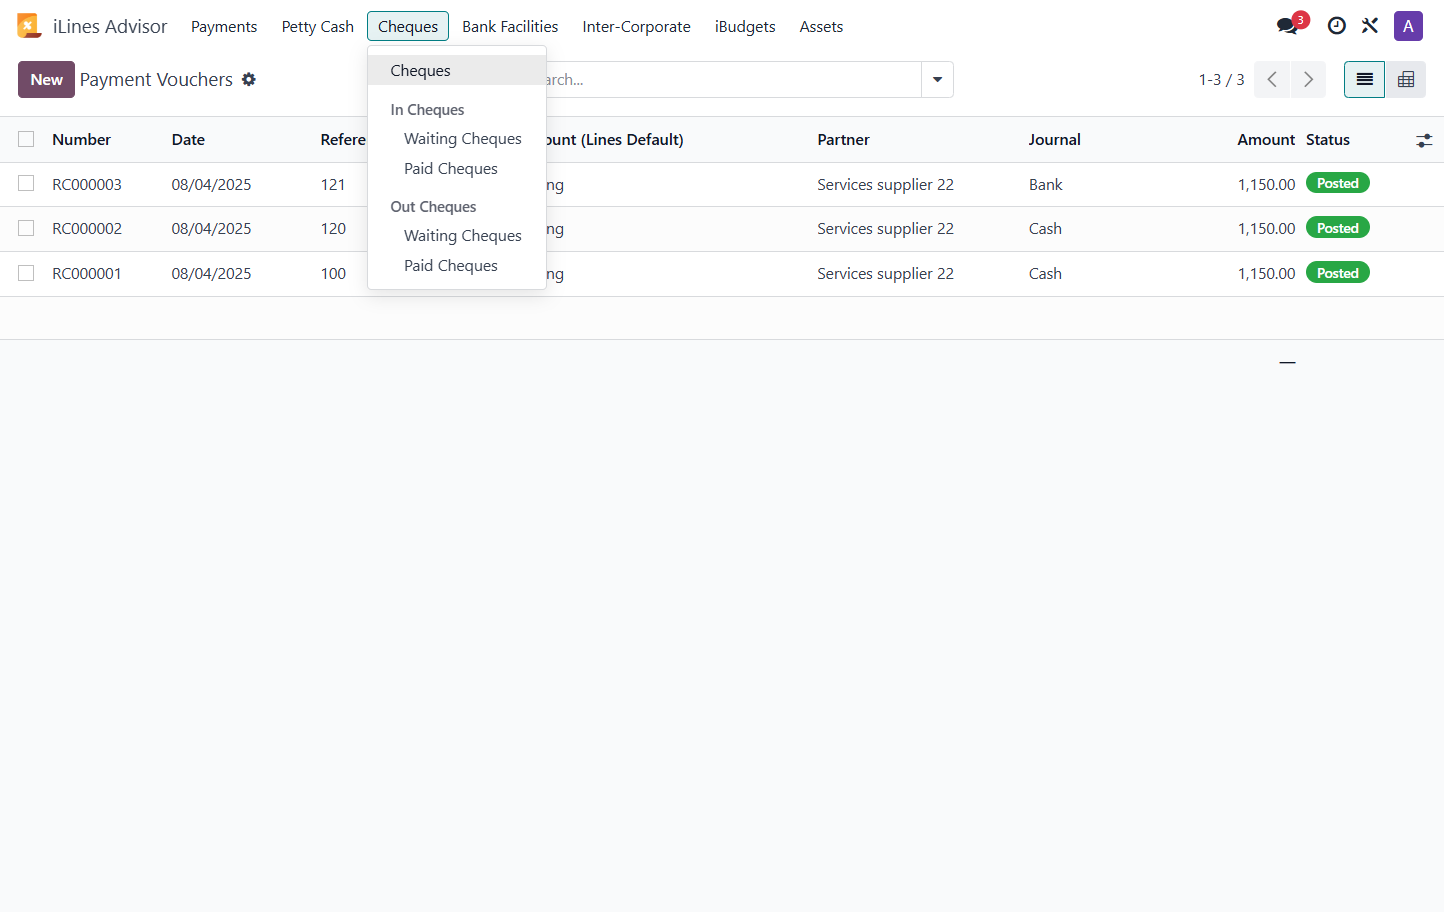Switch to list view
Screen dimensions: 1444x912
coord(1364,80)
